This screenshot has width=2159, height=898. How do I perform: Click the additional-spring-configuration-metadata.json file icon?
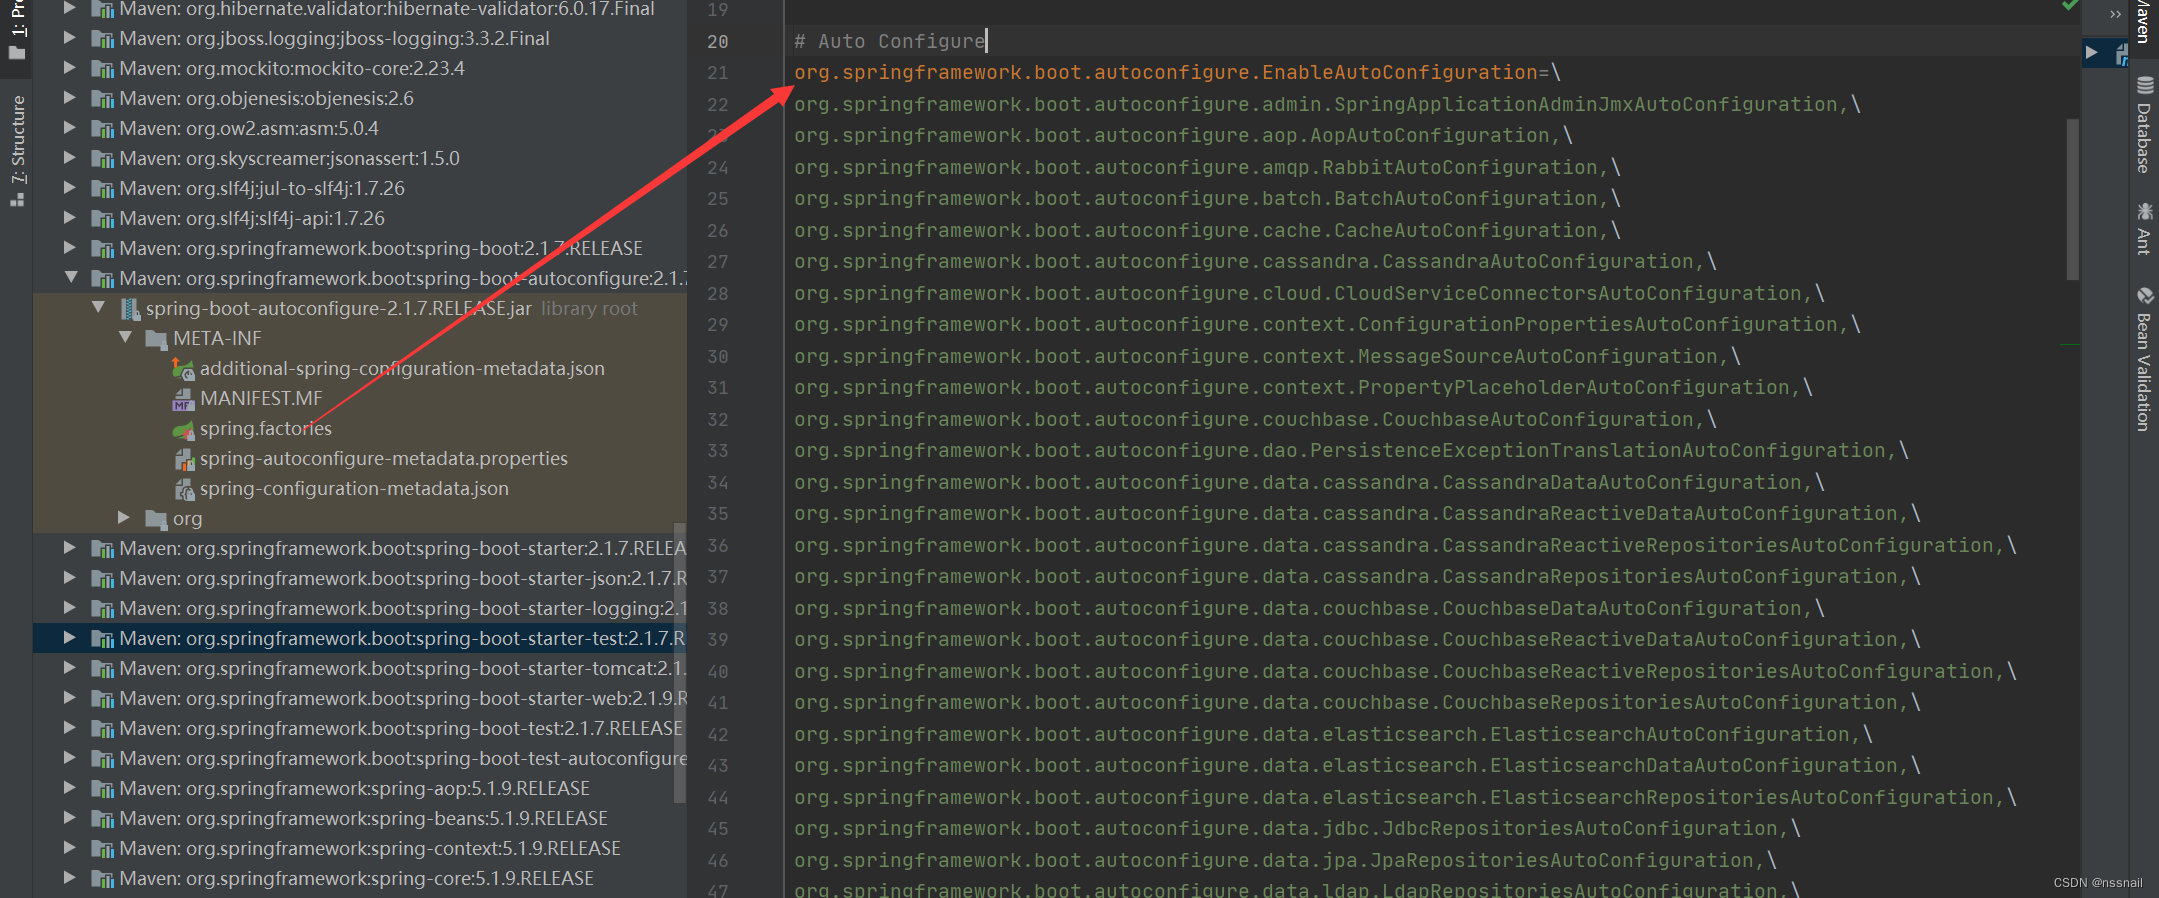[x=183, y=369]
